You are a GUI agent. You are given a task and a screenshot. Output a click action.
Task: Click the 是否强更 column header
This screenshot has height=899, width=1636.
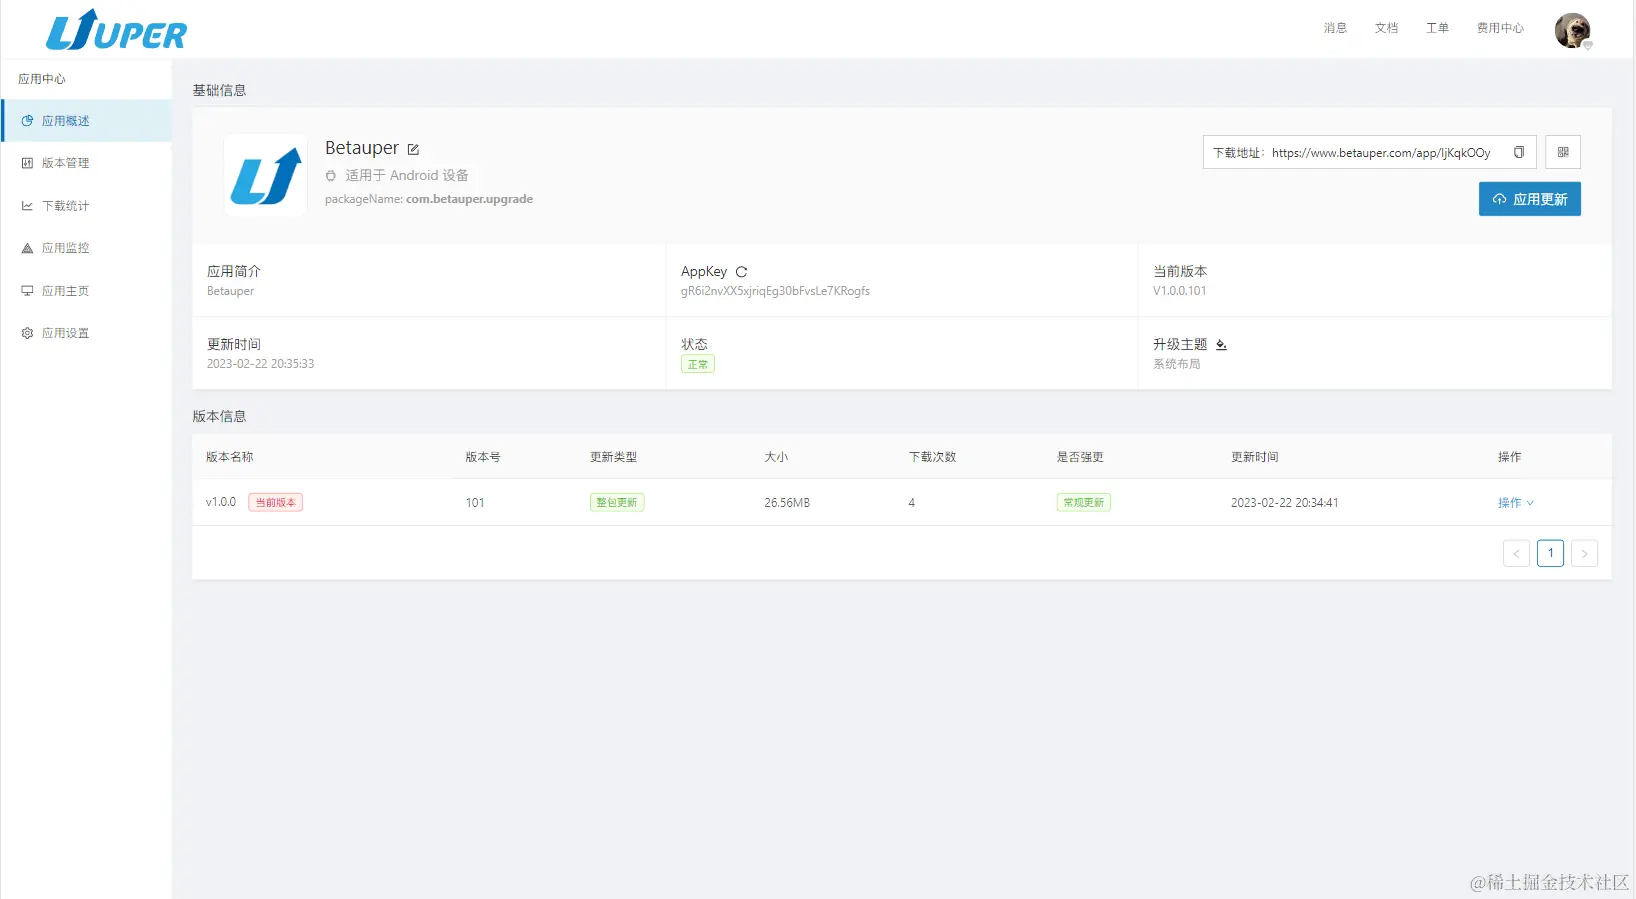pos(1080,457)
